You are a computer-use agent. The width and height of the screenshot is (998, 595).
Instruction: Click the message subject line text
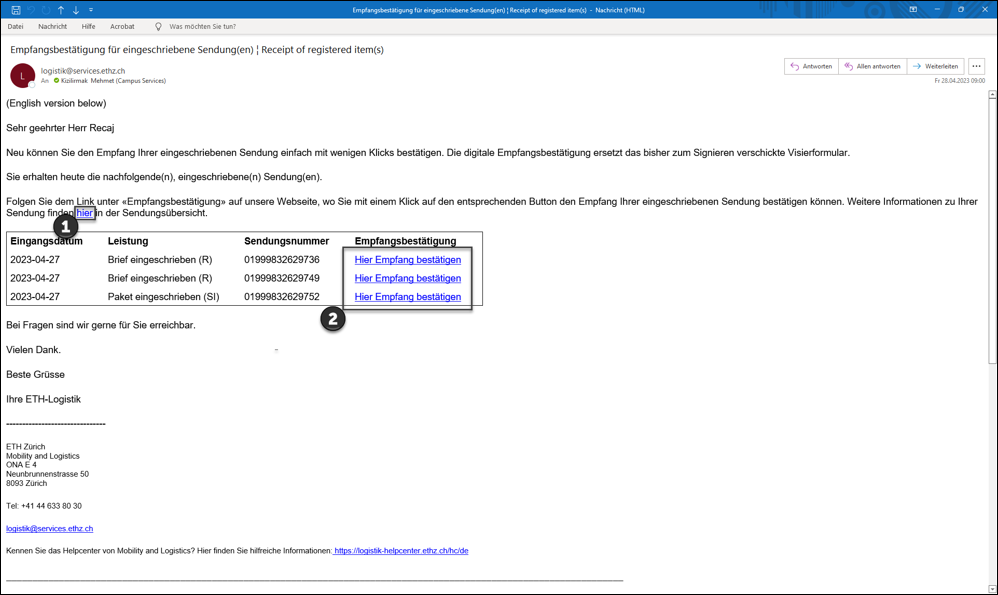pyautogui.click(x=197, y=50)
